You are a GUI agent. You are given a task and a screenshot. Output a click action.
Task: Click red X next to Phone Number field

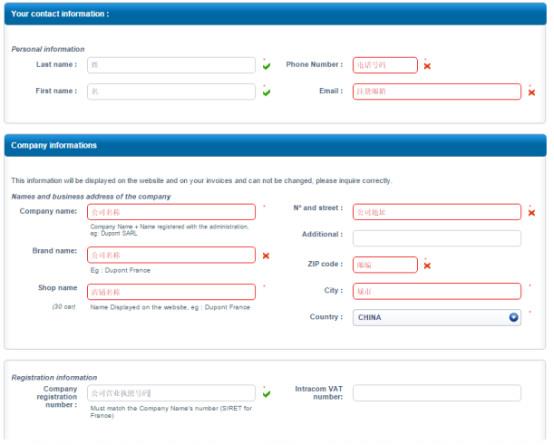pos(427,66)
